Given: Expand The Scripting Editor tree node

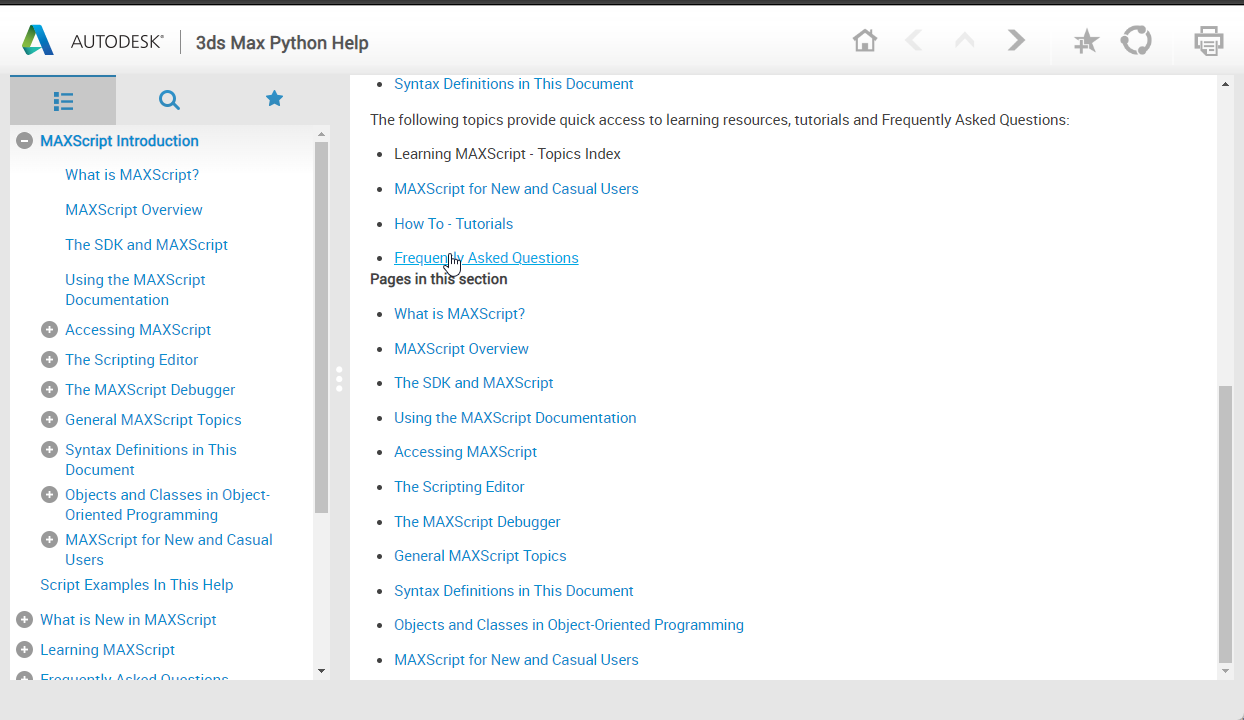Looking at the screenshot, I should click(49, 360).
